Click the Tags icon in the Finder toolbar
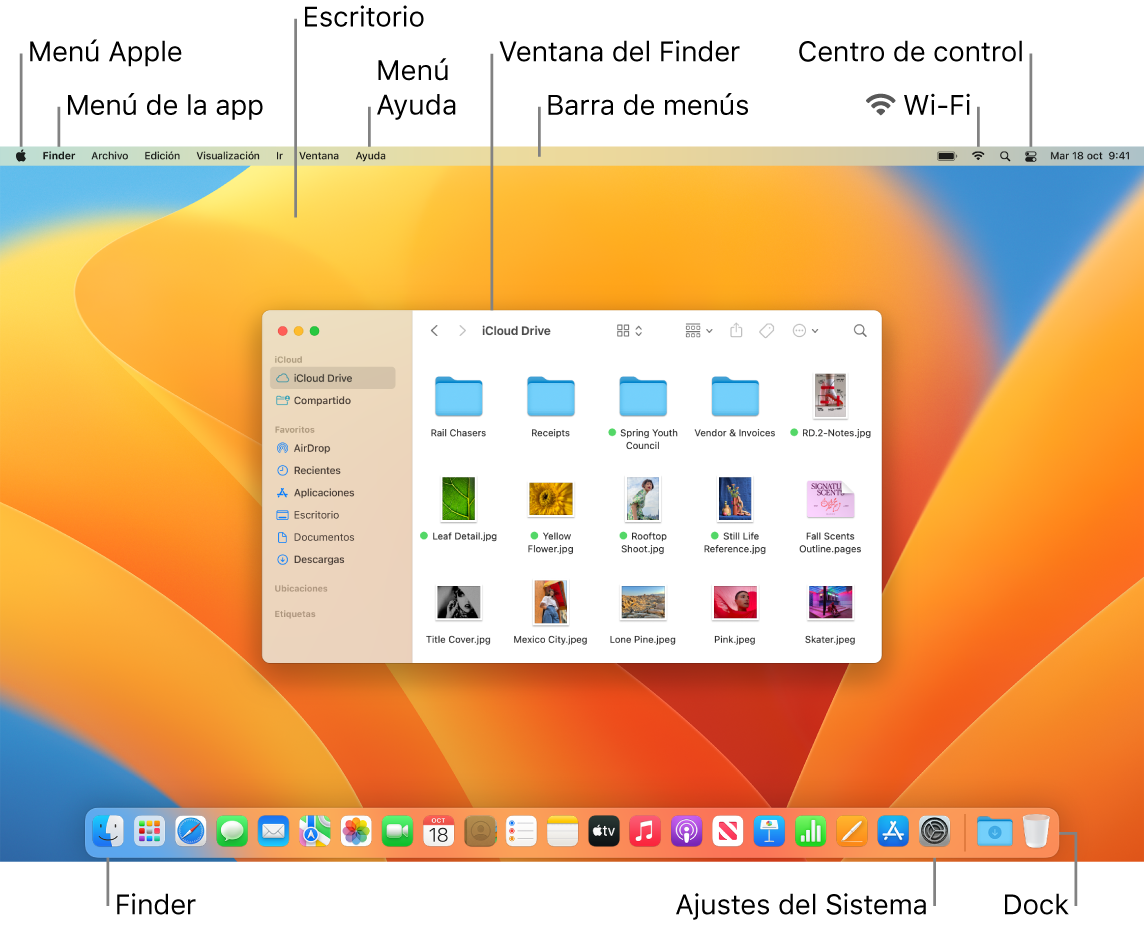The height and width of the screenshot is (926, 1144). [767, 330]
